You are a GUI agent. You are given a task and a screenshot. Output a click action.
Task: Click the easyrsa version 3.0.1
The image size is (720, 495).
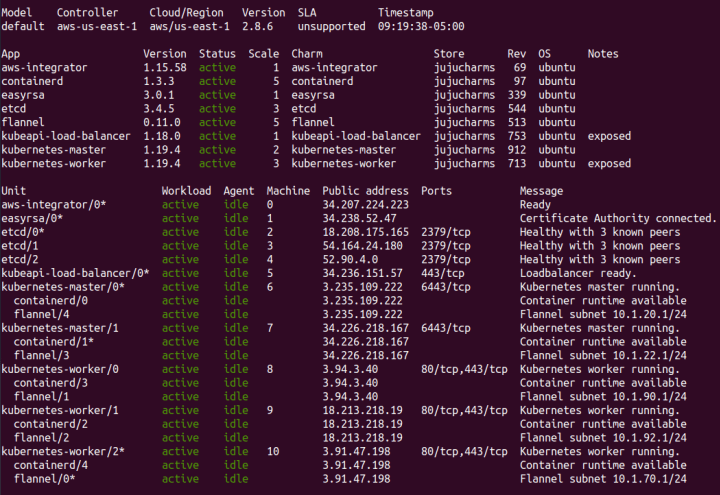click(159, 96)
